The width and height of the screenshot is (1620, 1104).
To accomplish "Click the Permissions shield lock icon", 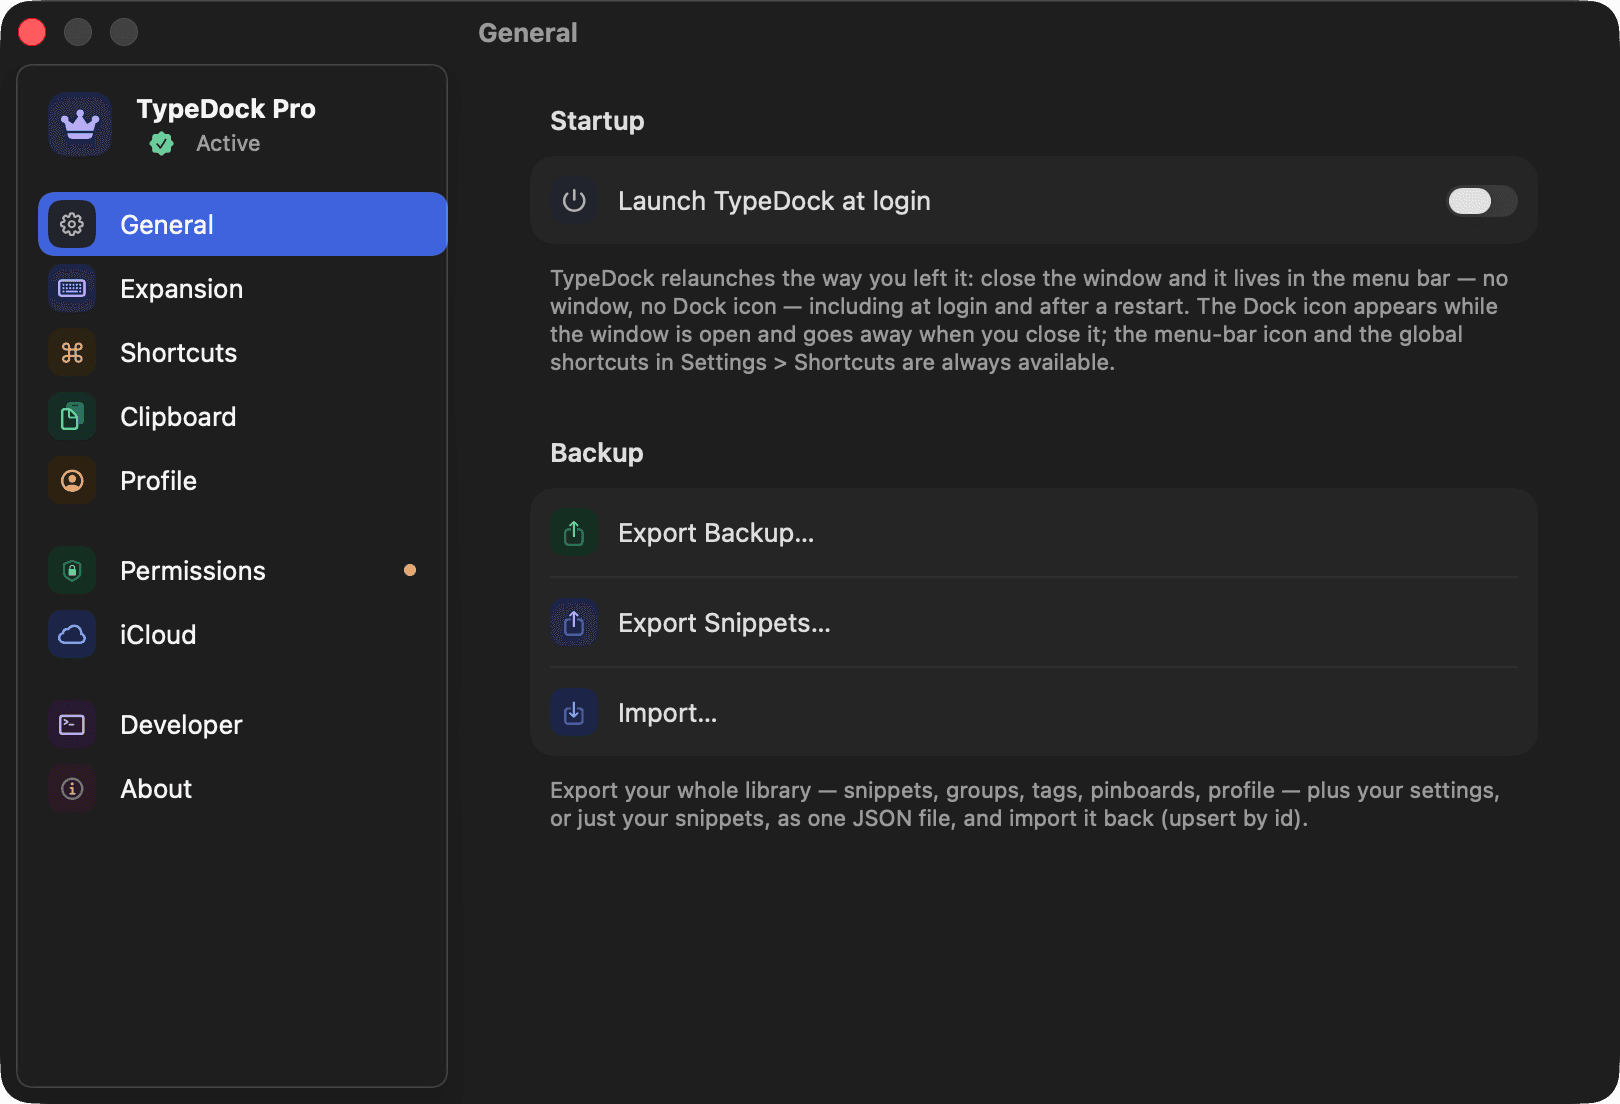I will coord(72,570).
